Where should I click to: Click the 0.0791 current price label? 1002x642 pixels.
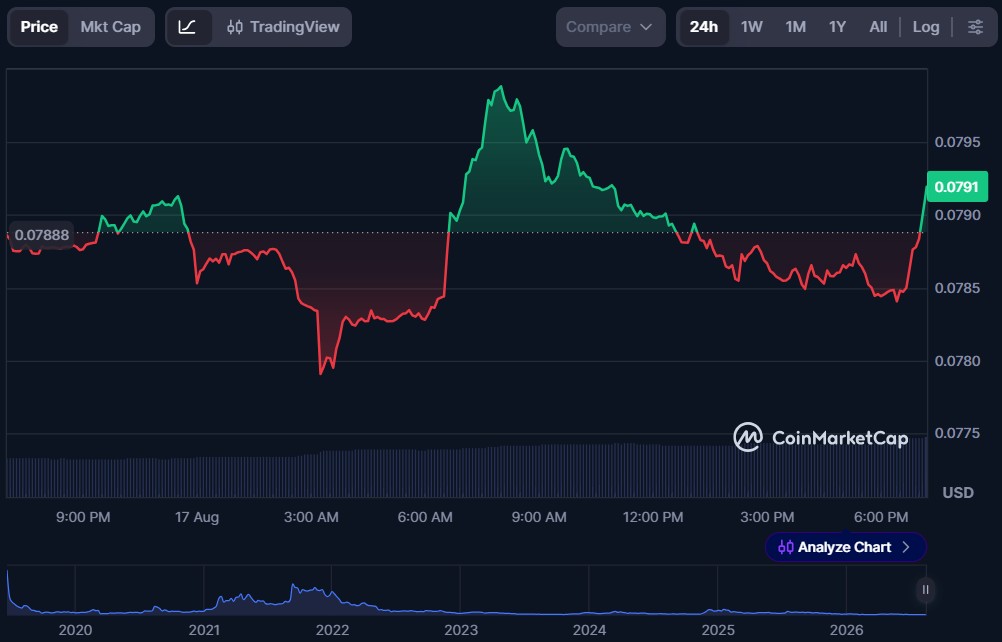[957, 187]
